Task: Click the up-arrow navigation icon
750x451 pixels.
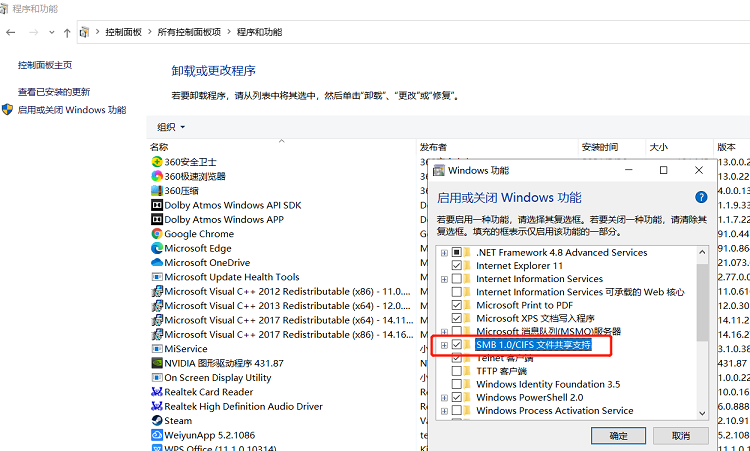Action: click(67, 33)
